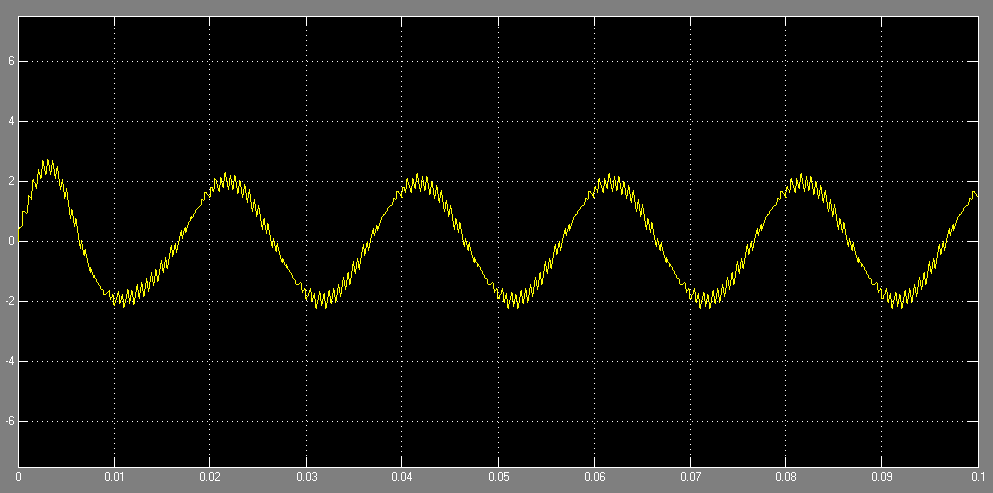993x493 pixels.
Task: Click the 0.08 time axis label
Action: click(x=785, y=476)
